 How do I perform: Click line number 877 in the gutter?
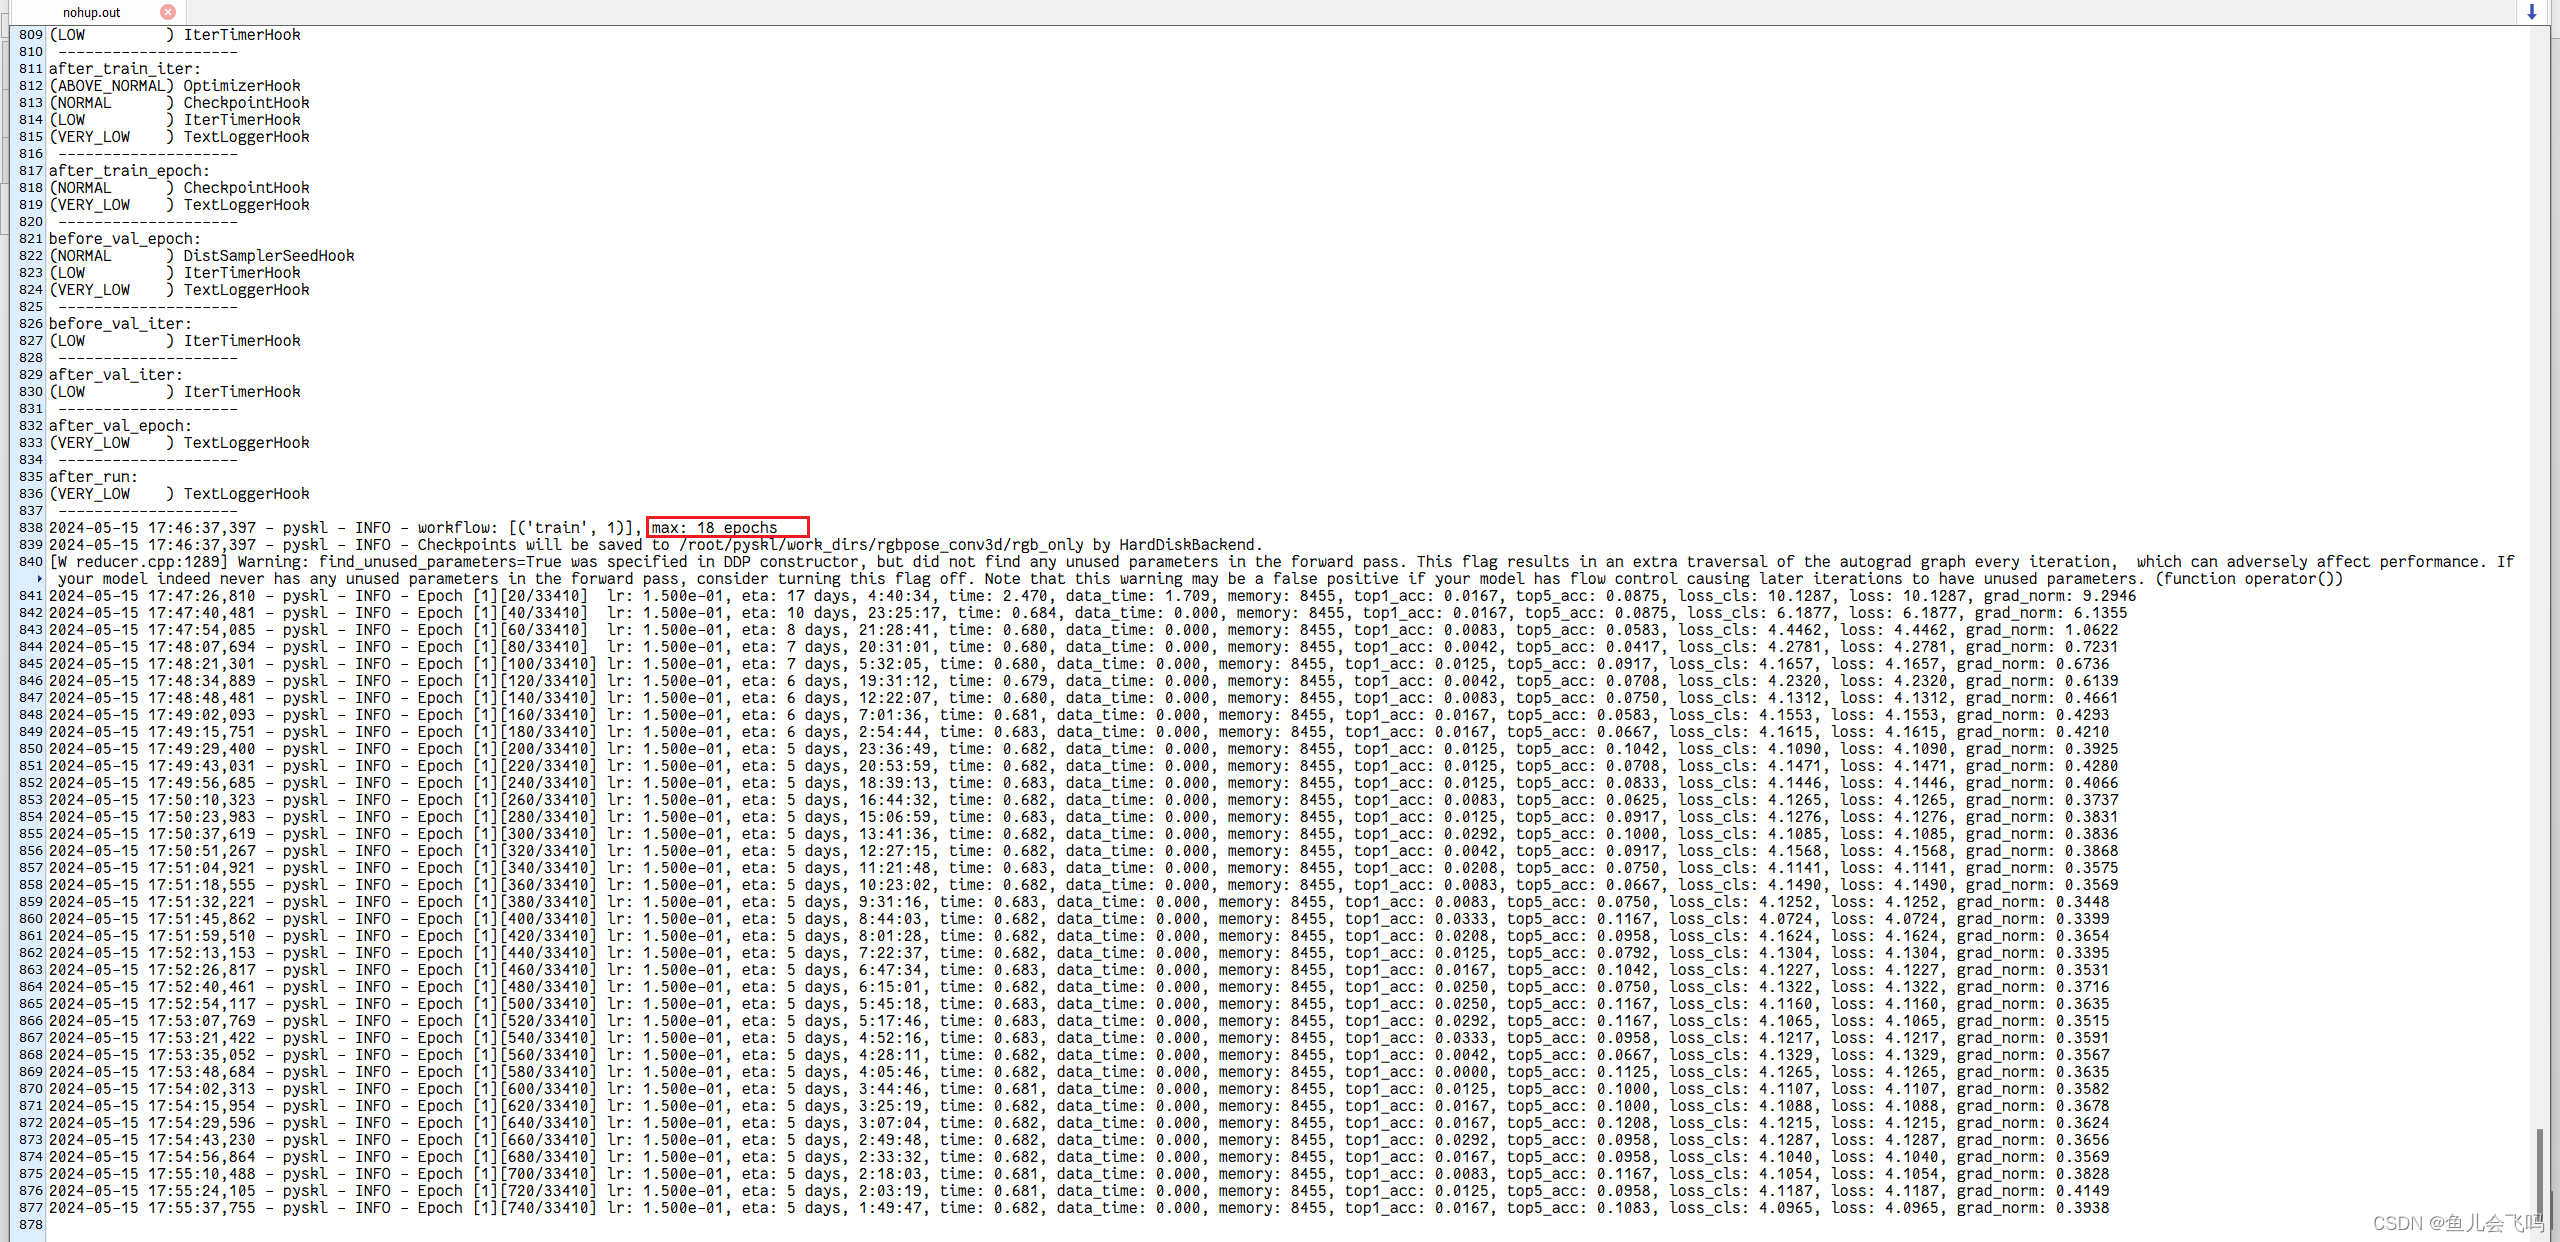[30, 1207]
